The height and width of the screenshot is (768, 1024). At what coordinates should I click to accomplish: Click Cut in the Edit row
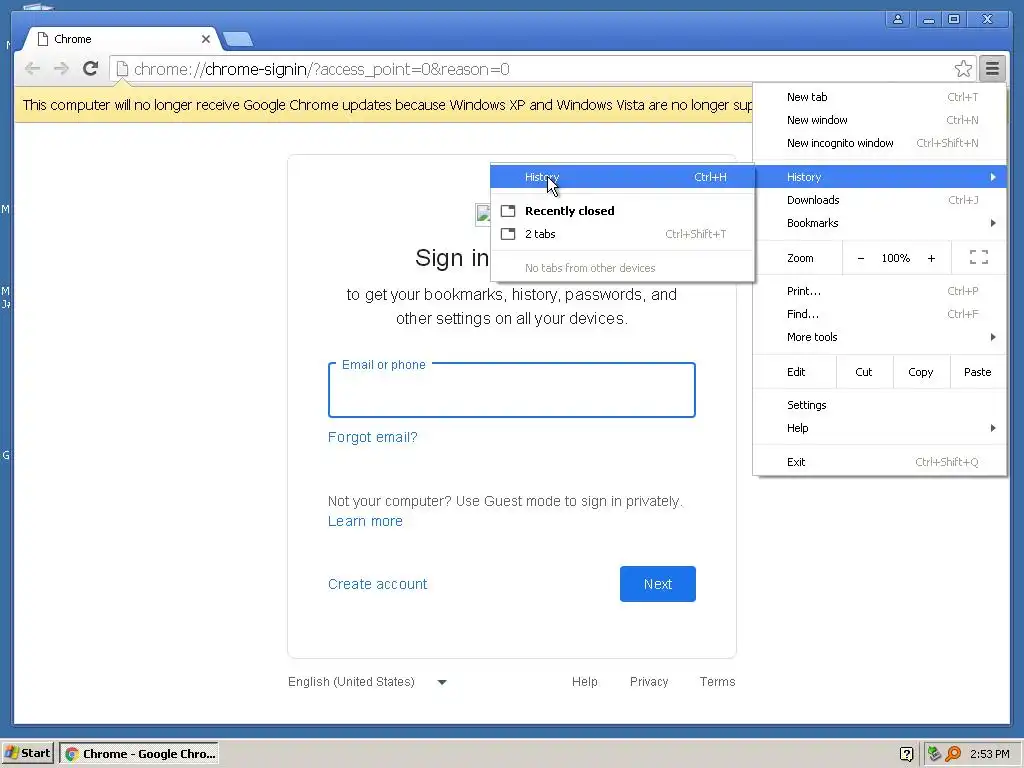(x=863, y=372)
